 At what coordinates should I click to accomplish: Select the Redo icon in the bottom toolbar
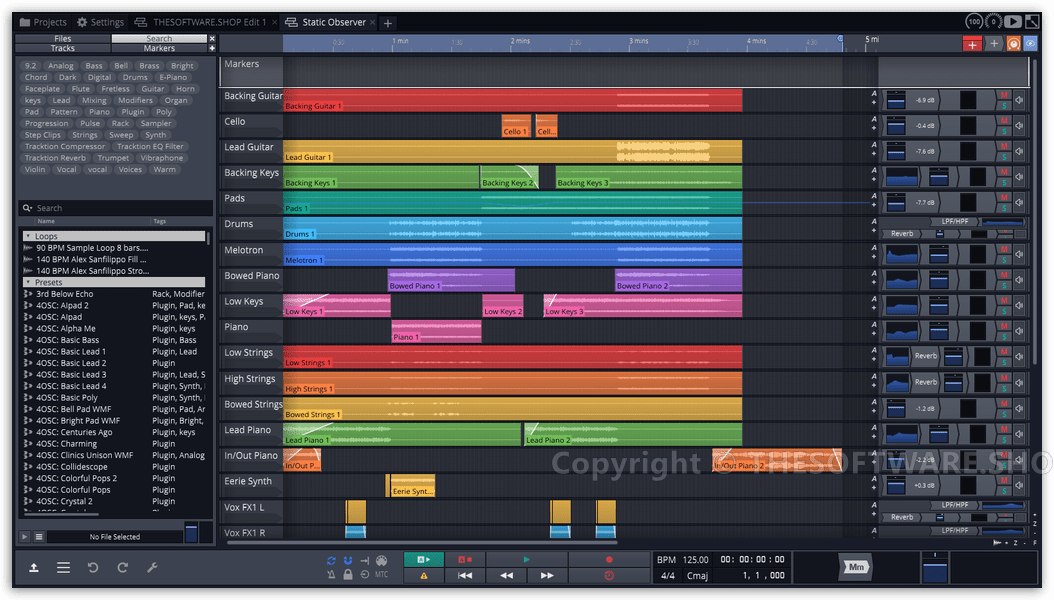click(122, 566)
